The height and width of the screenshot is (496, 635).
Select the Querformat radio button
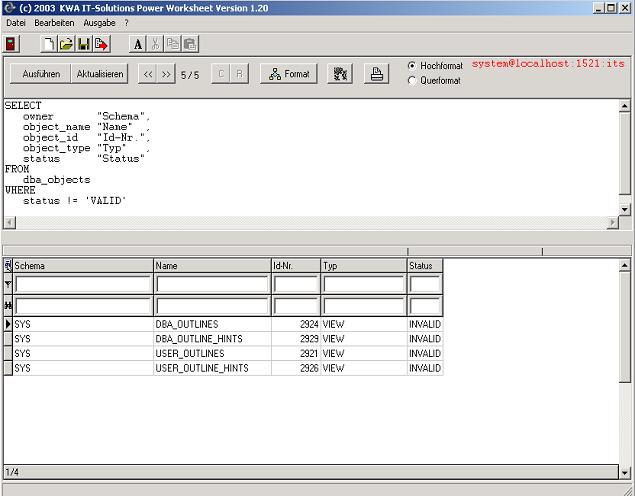pos(412,81)
